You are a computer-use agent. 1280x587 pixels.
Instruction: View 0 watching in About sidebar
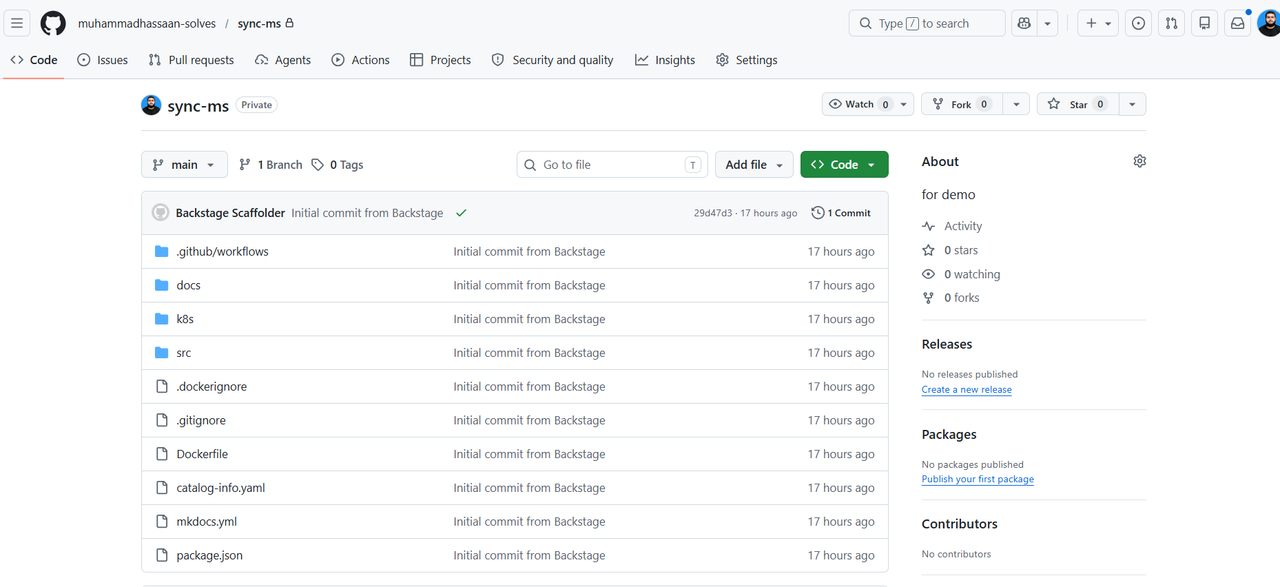(x=962, y=274)
